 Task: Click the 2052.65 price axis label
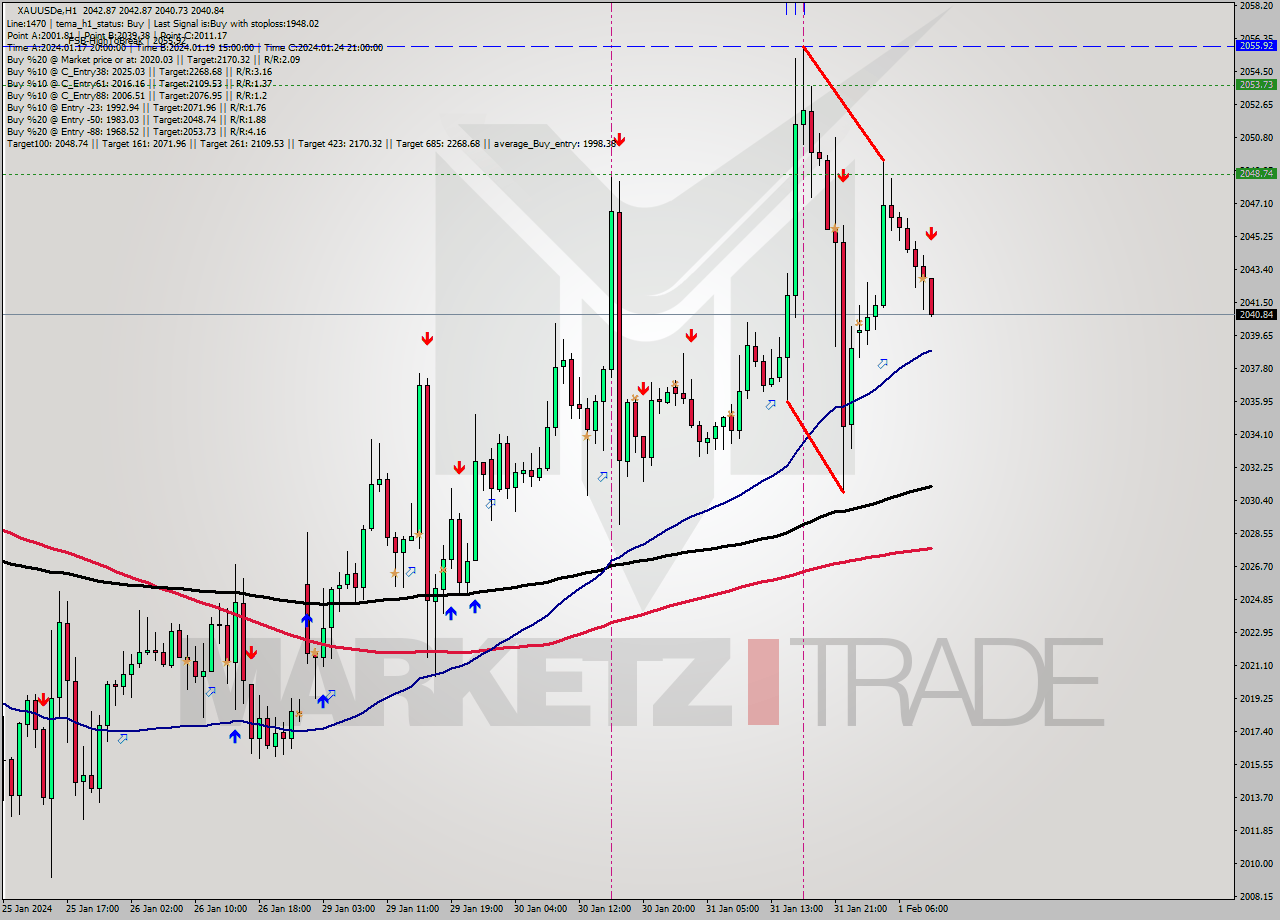tap(1256, 104)
